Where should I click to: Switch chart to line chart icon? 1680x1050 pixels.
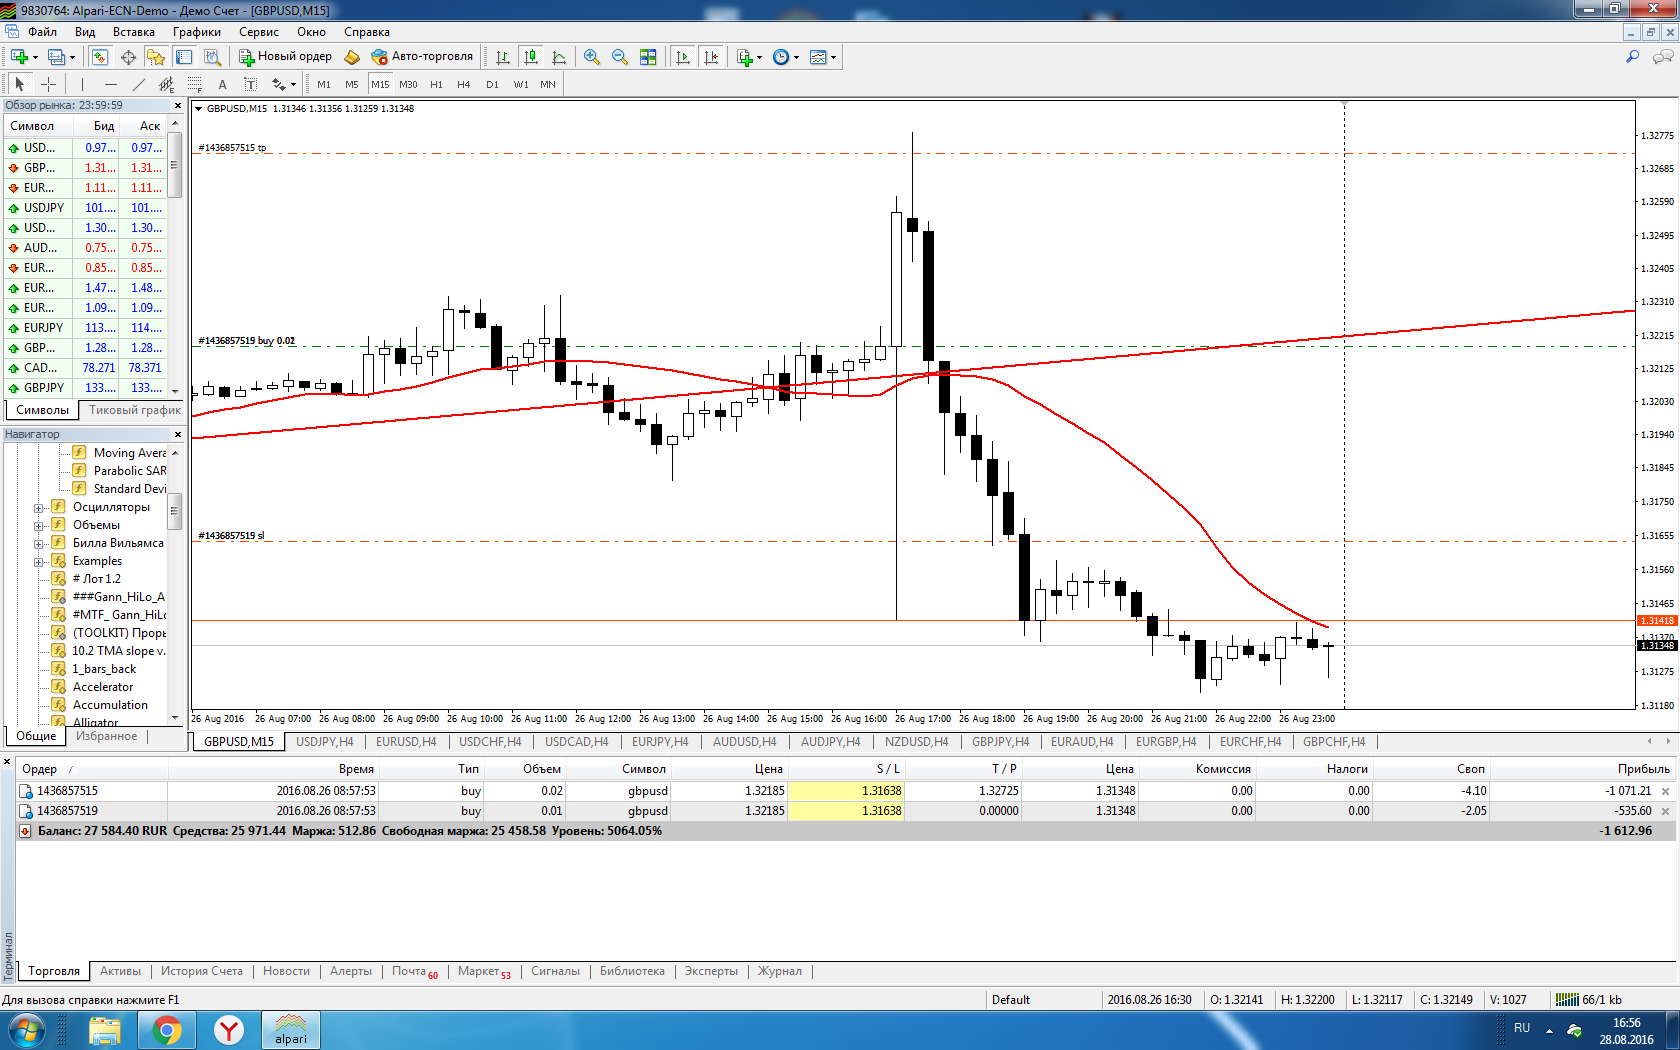pyautogui.click(x=559, y=57)
